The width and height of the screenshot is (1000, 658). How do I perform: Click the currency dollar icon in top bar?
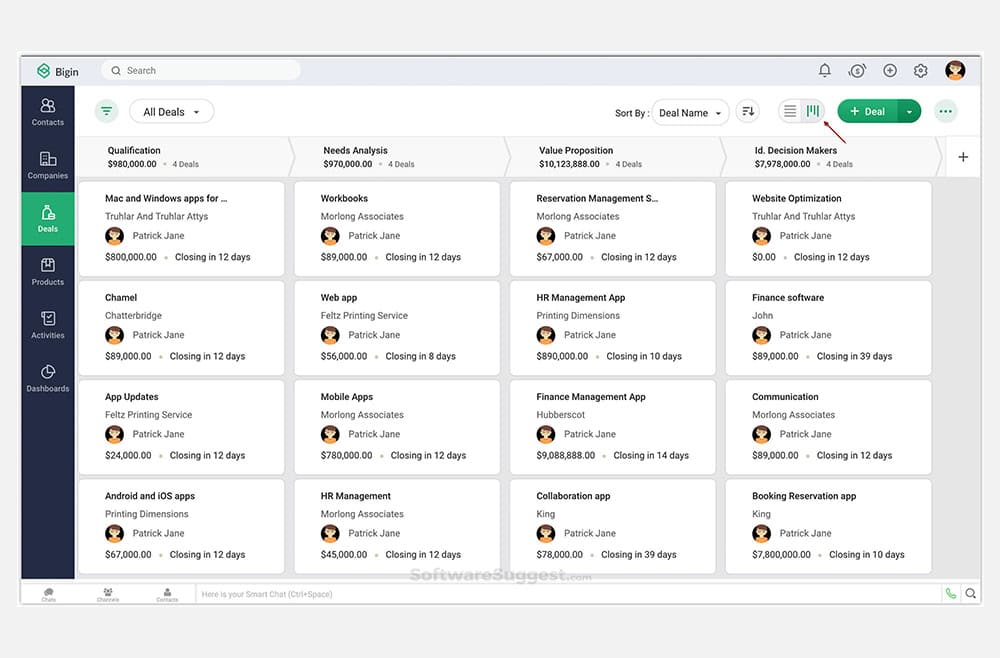(857, 71)
